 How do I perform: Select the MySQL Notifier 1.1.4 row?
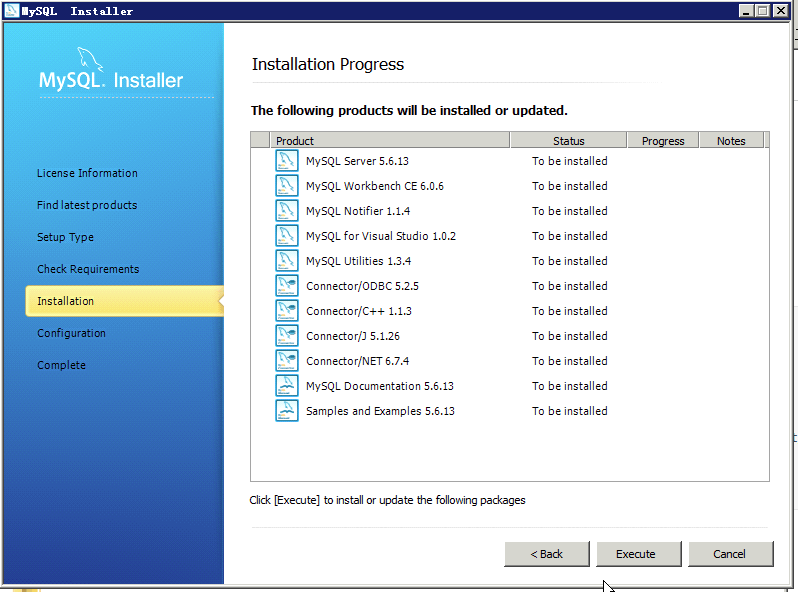point(509,211)
